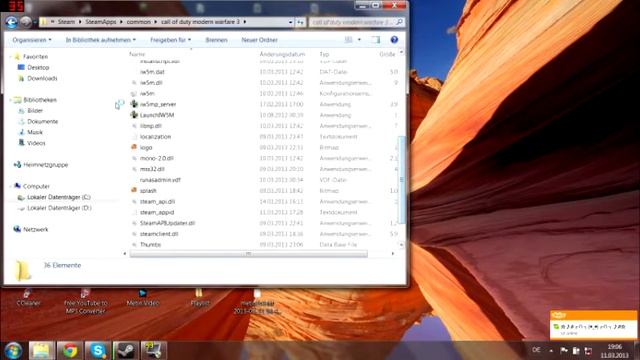Select the iw5m.dat file
The image size is (640, 360).
152,72
